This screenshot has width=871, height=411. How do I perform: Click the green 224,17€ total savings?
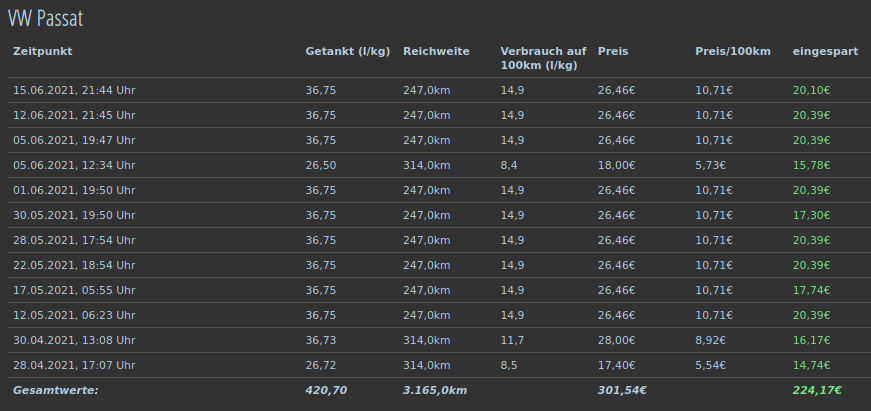(x=817, y=390)
